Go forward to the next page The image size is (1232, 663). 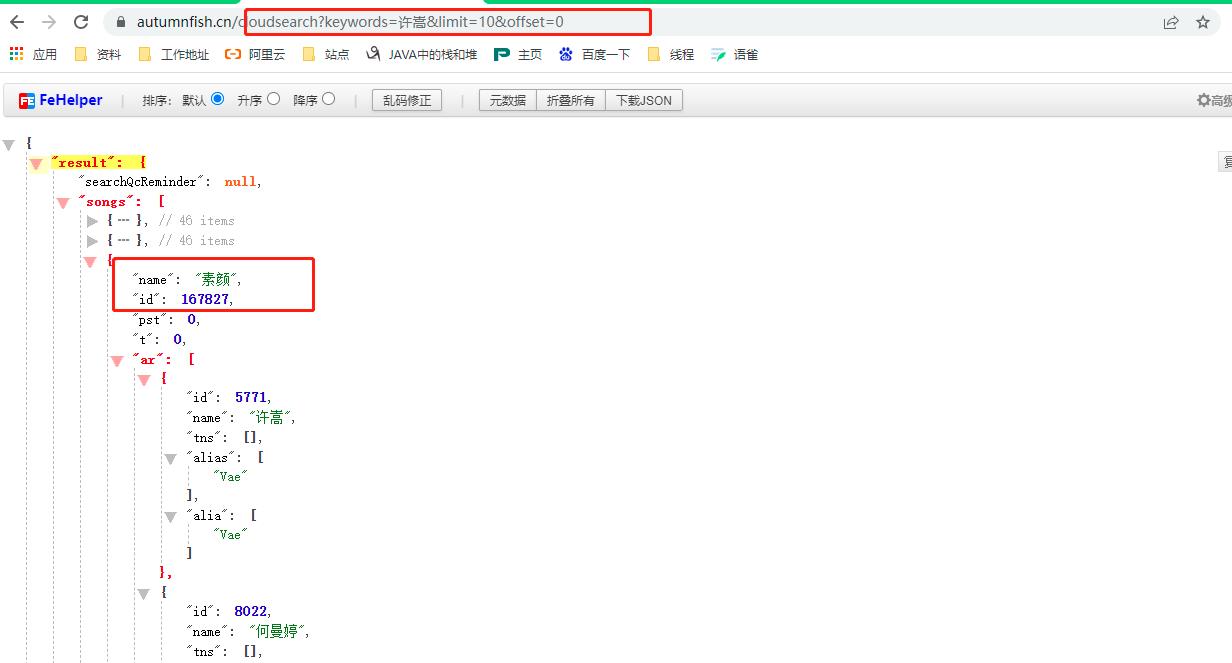pyautogui.click(x=49, y=22)
